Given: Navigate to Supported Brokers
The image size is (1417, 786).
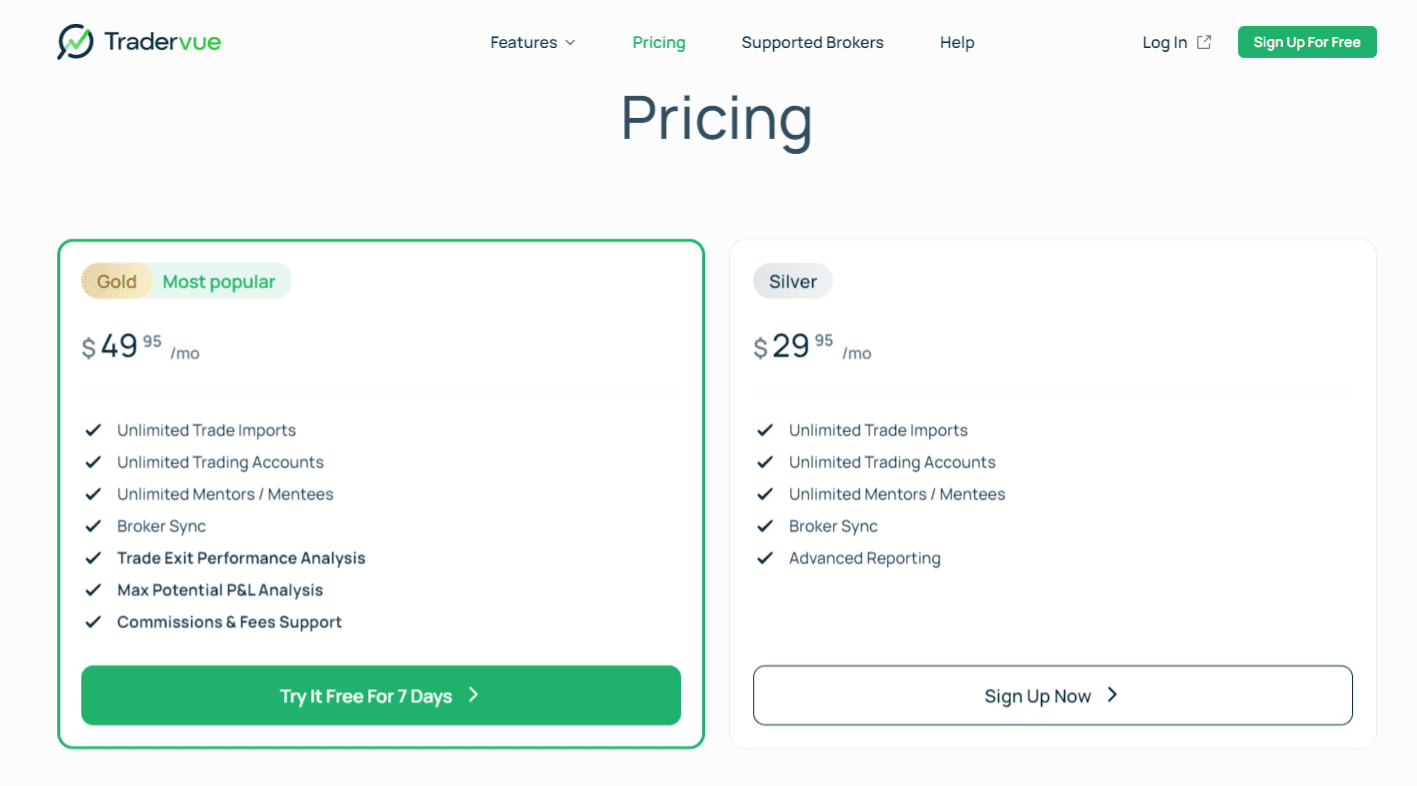Looking at the screenshot, I should pyautogui.click(x=812, y=42).
